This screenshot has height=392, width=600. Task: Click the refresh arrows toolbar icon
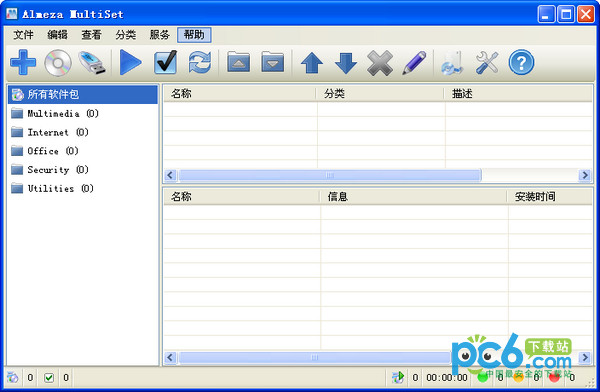click(x=199, y=62)
